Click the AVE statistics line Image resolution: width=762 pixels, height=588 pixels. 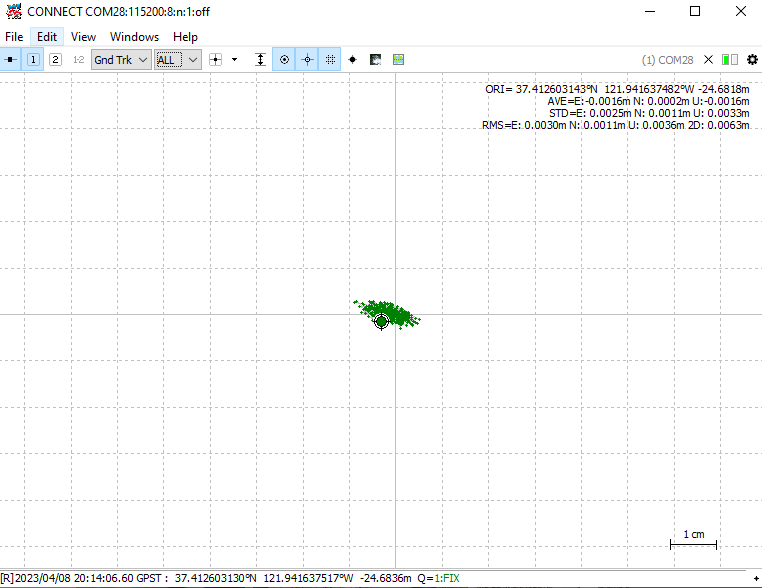[x=648, y=101]
